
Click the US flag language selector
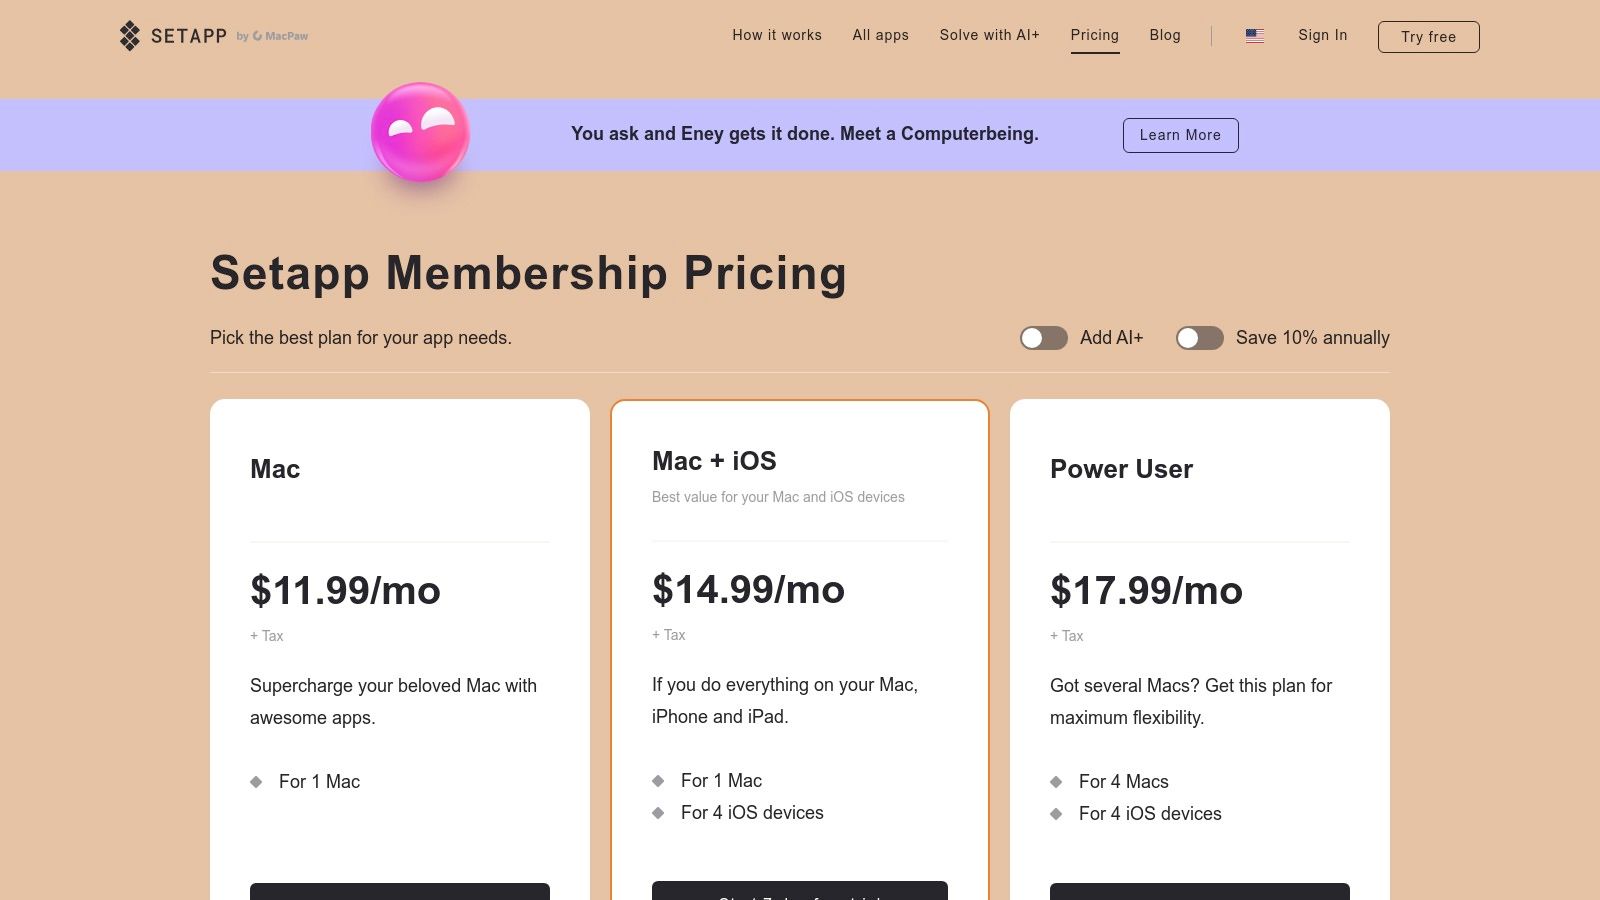(x=1254, y=36)
